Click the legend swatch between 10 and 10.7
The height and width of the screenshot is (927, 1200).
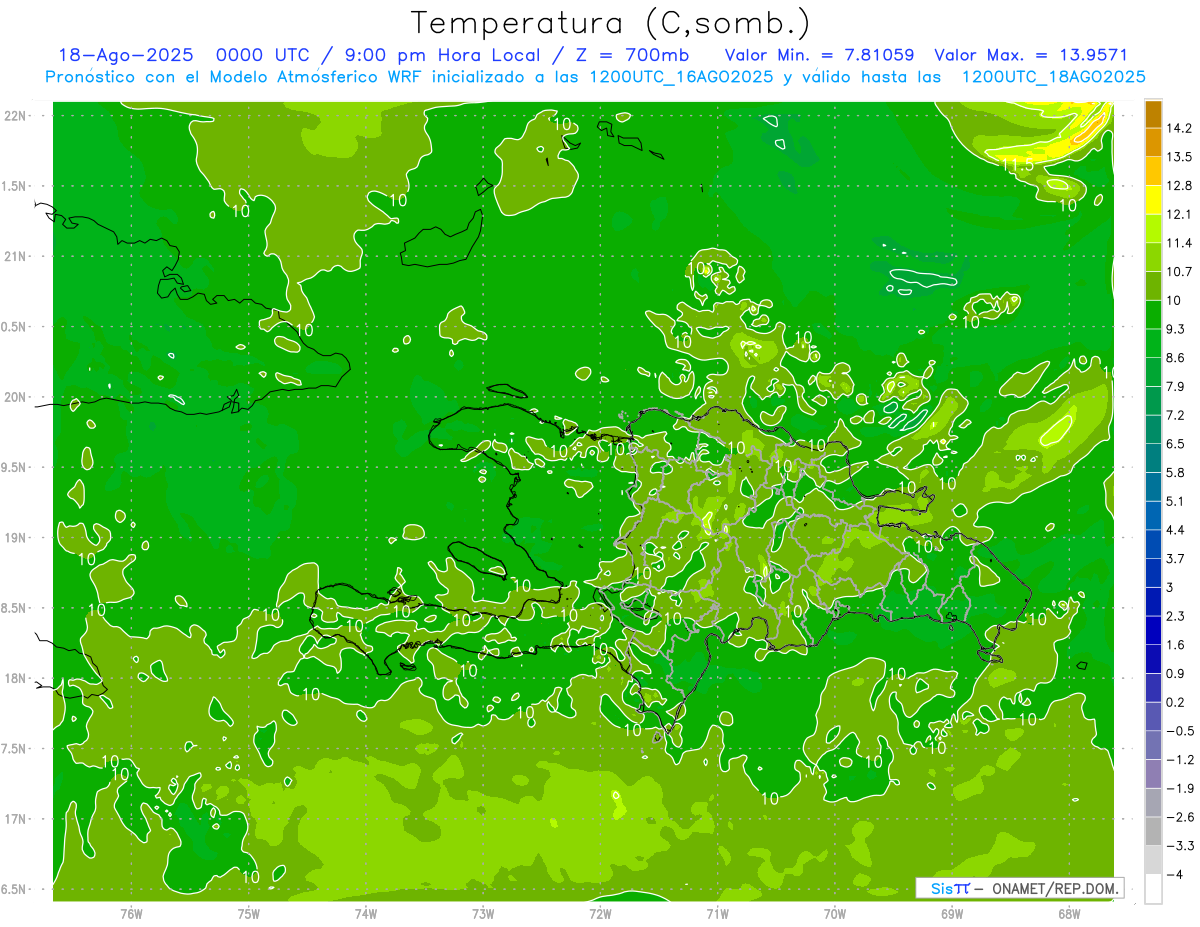coord(1153,286)
